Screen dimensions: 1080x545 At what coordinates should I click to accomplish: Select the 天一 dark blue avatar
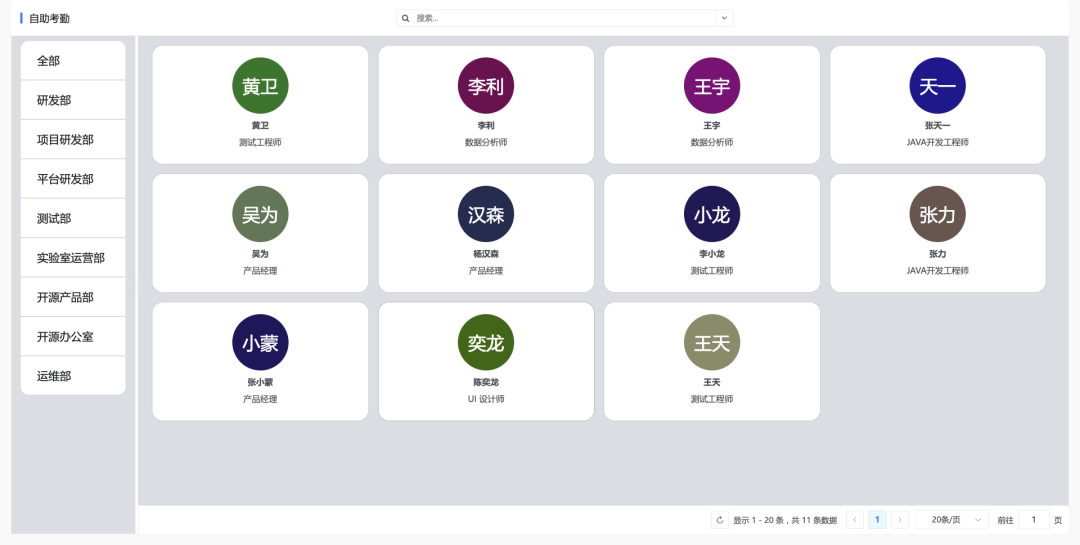[x=937, y=86]
